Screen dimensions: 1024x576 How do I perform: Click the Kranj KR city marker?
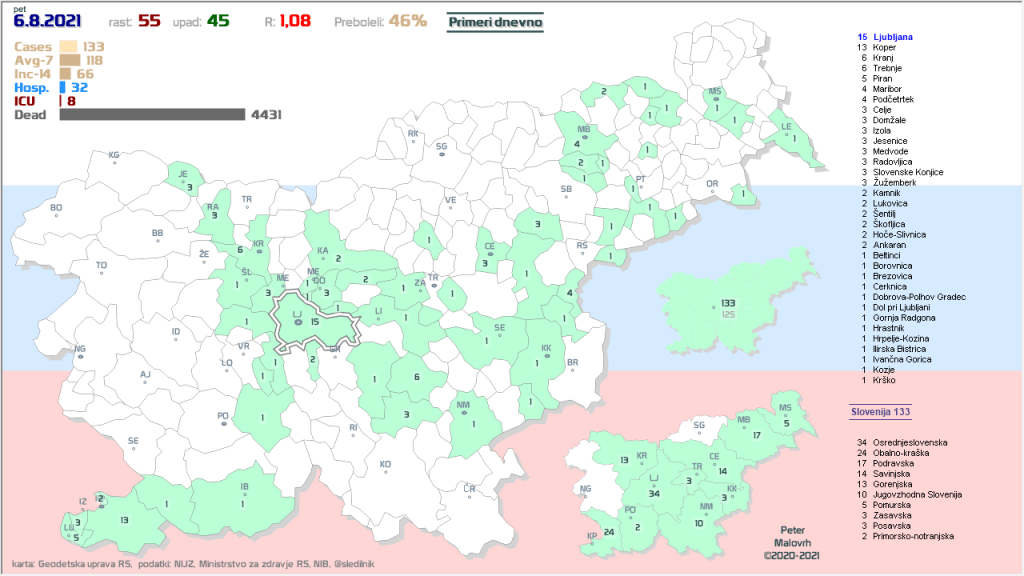click(x=258, y=251)
